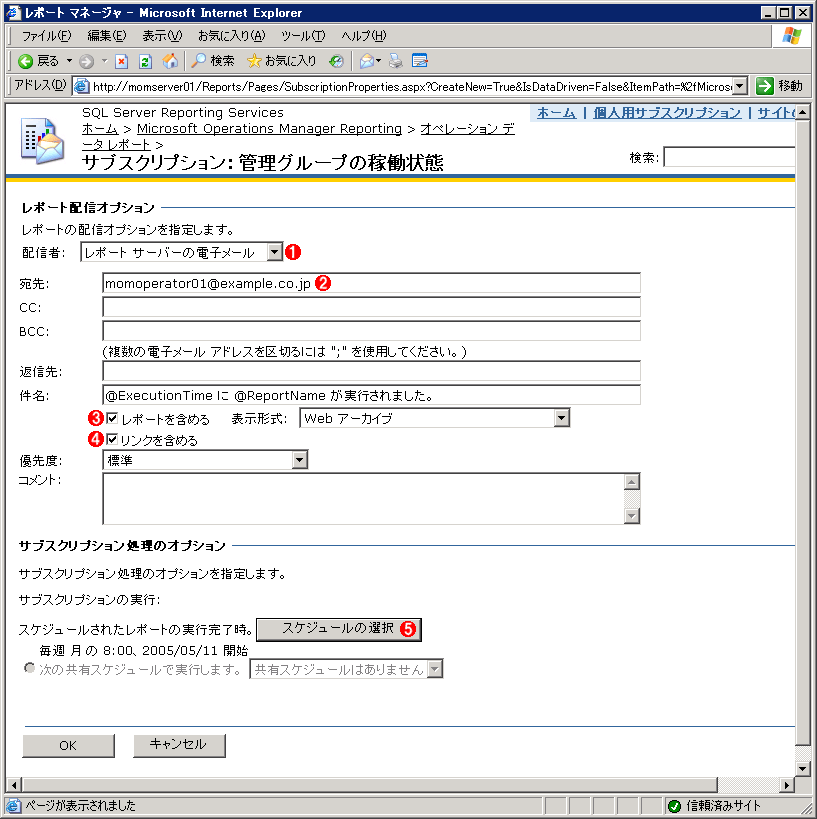Open the History toolbar icon
The height and width of the screenshot is (819, 817).
pyautogui.click(x=336, y=62)
